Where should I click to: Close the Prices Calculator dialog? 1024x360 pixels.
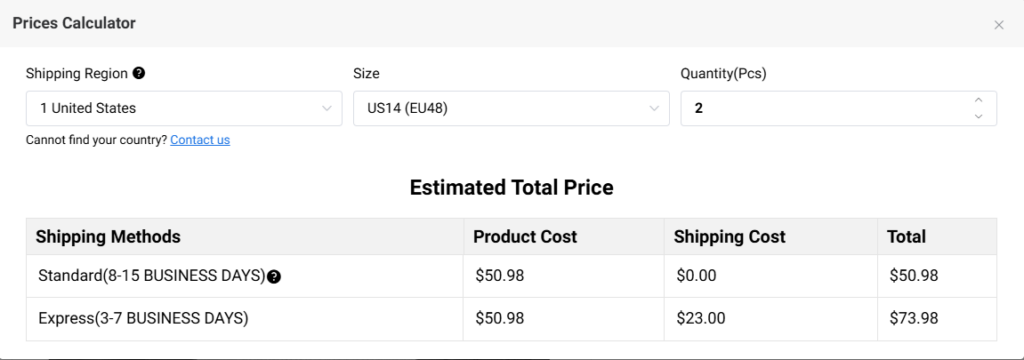click(x=999, y=25)
